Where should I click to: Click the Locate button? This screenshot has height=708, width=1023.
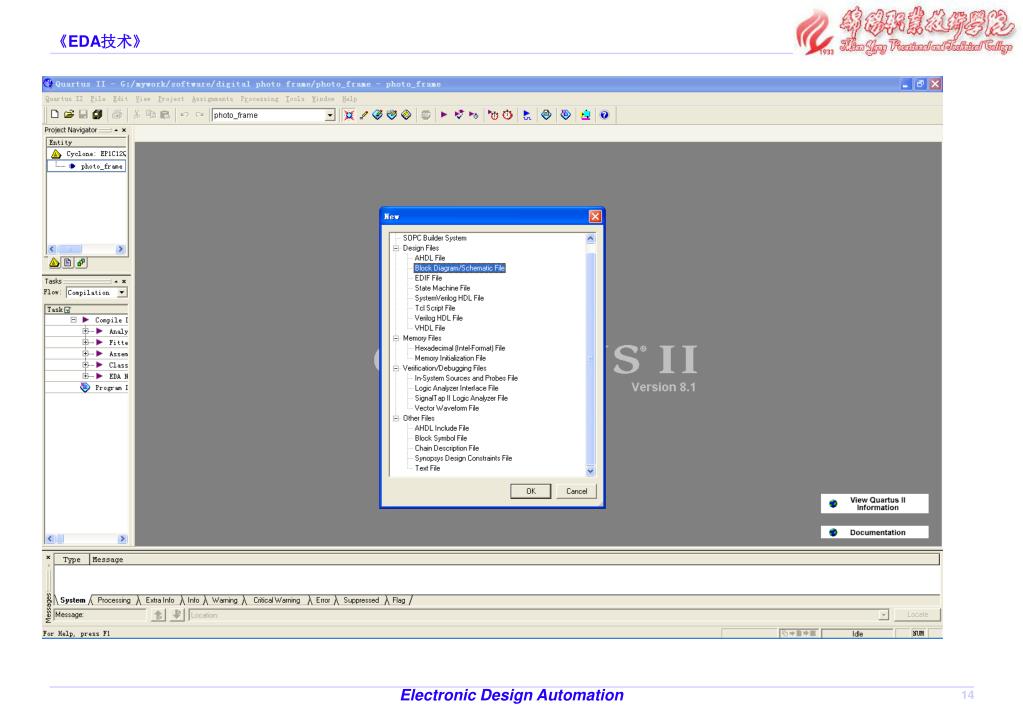click(x=917, y=615)
